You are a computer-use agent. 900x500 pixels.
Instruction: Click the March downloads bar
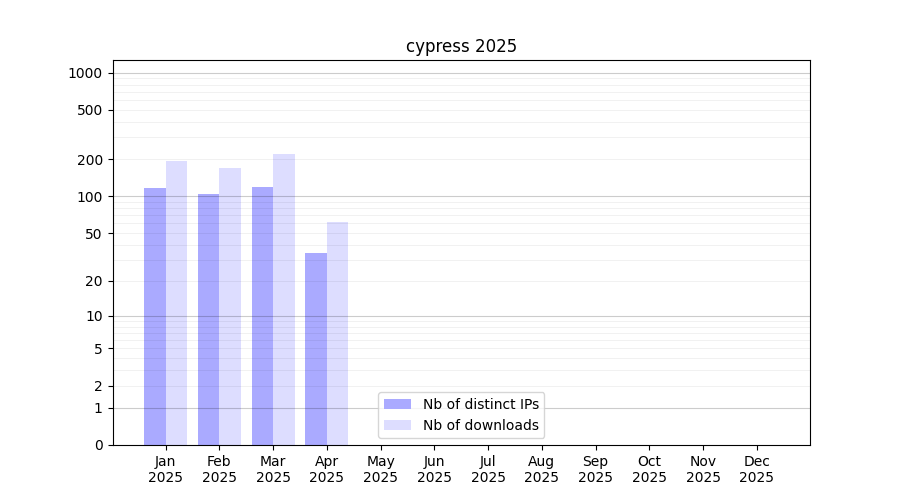[x=284, y=299]
